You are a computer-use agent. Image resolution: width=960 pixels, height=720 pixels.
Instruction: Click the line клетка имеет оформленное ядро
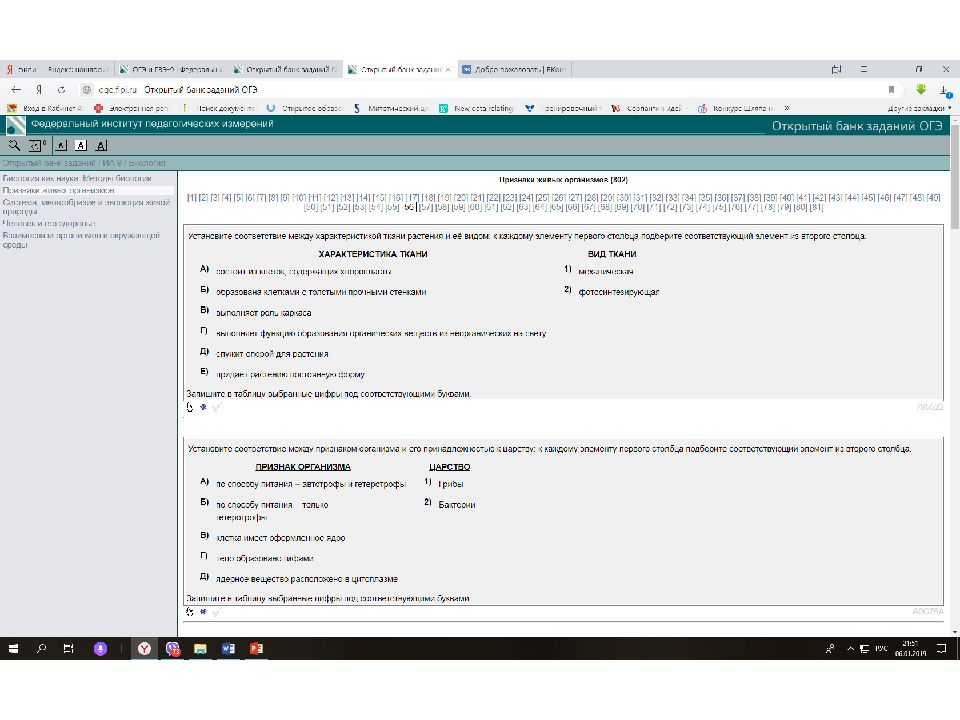(280, 538)
